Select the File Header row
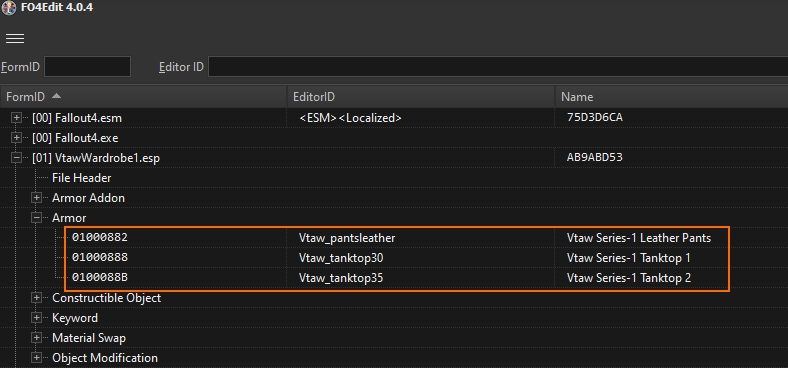 pos(81,178)
